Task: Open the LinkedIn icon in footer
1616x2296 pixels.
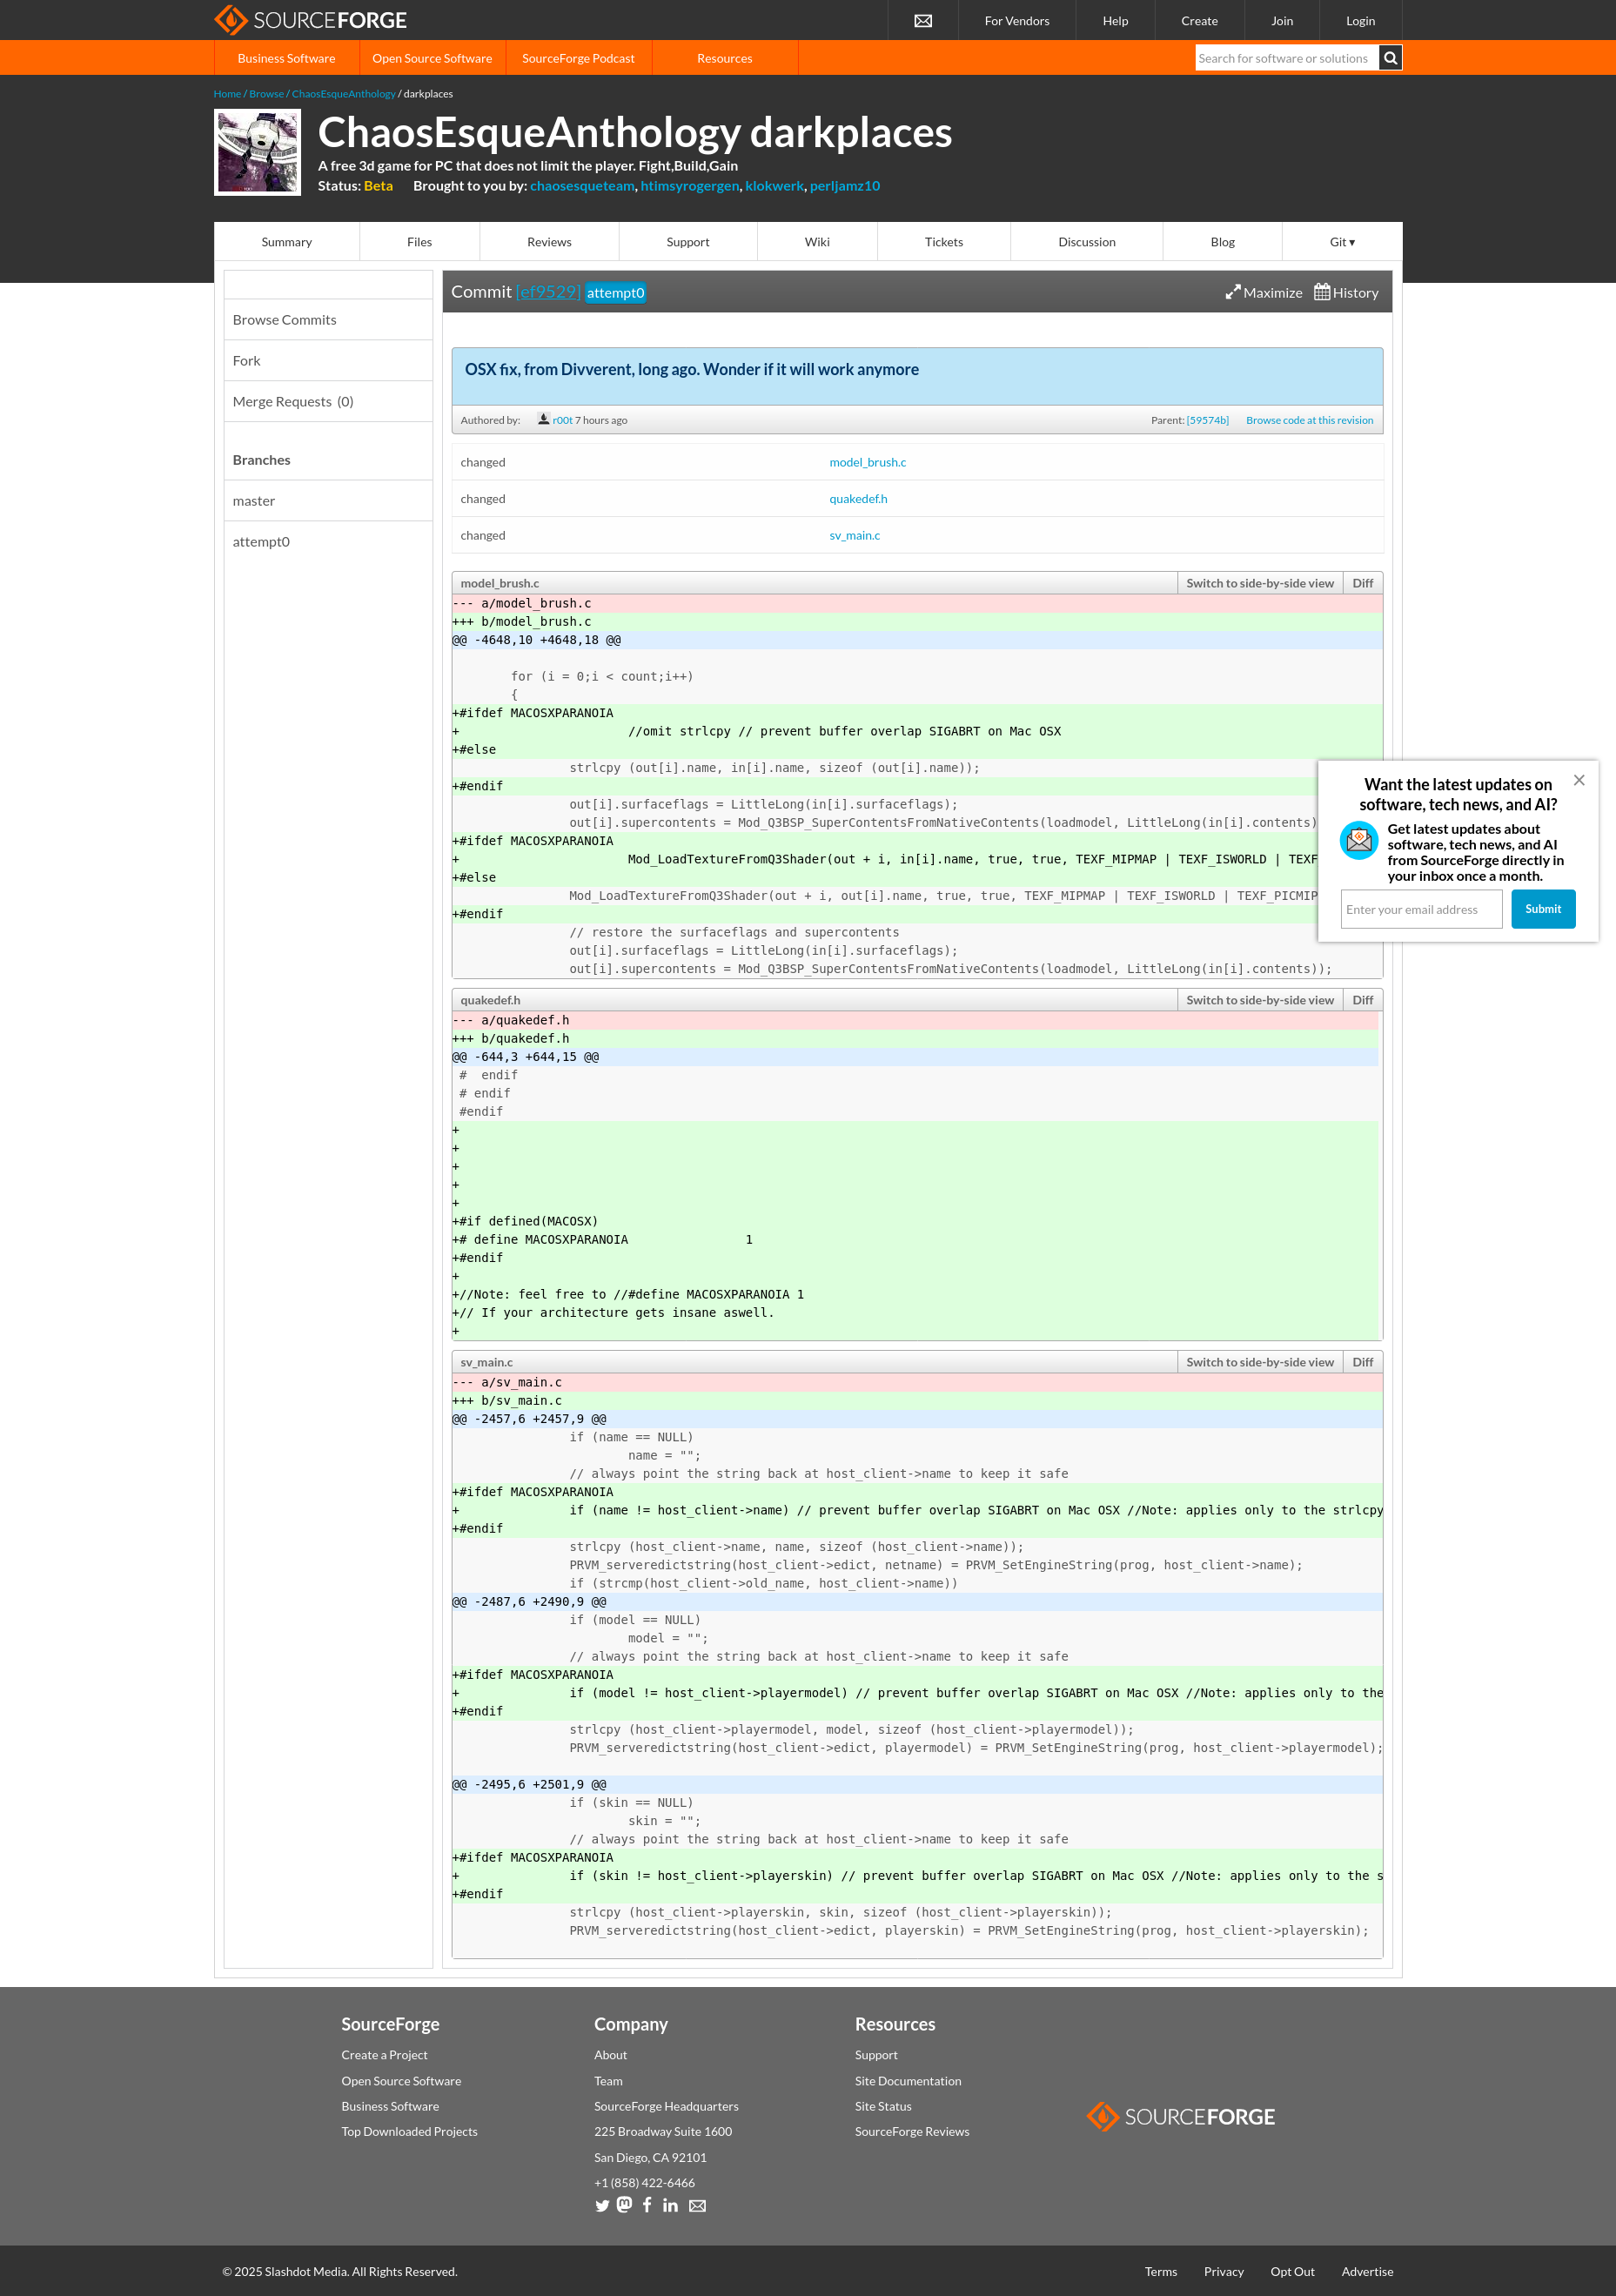Action: pyautogui.click(x=670, y=2205)
